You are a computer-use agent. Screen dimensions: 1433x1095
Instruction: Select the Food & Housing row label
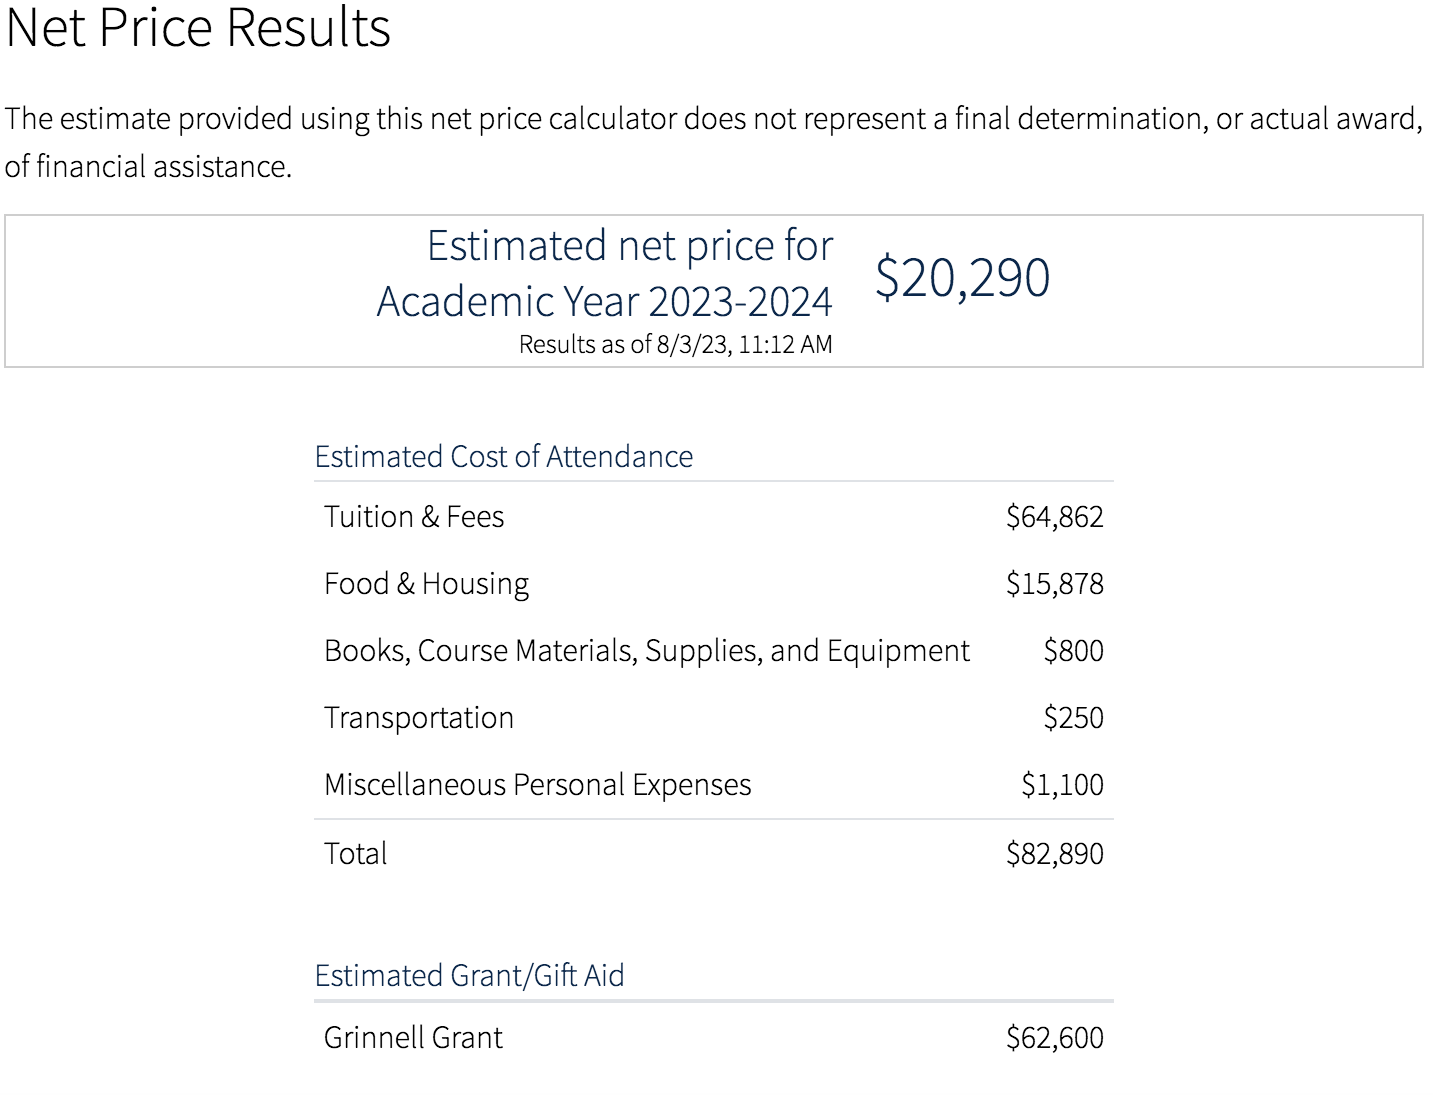426,584
